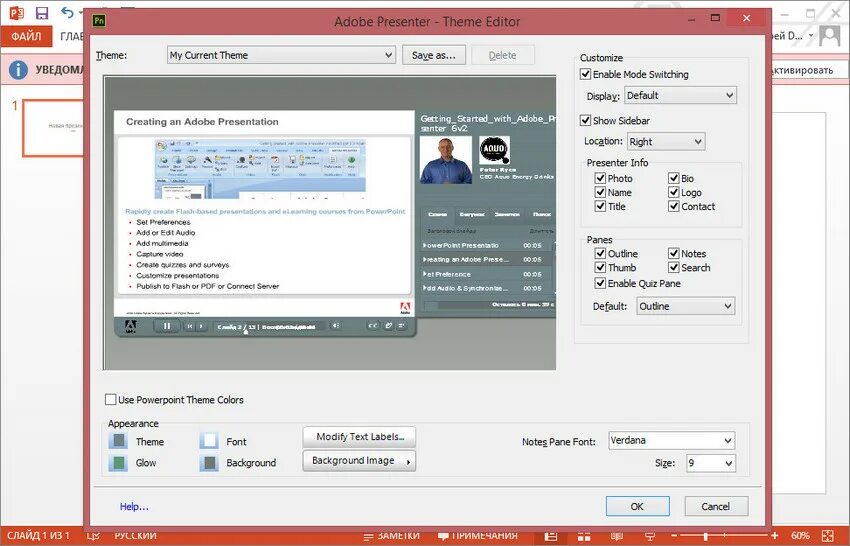Toggle Show Sidebar checkbox
Image resolution: width=850 pixels, height=546 pixels.
tap(585, 120)
